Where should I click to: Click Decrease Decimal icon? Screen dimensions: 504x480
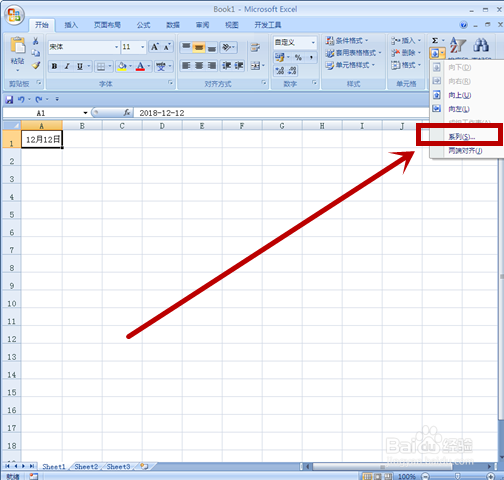tap(292, 71)
